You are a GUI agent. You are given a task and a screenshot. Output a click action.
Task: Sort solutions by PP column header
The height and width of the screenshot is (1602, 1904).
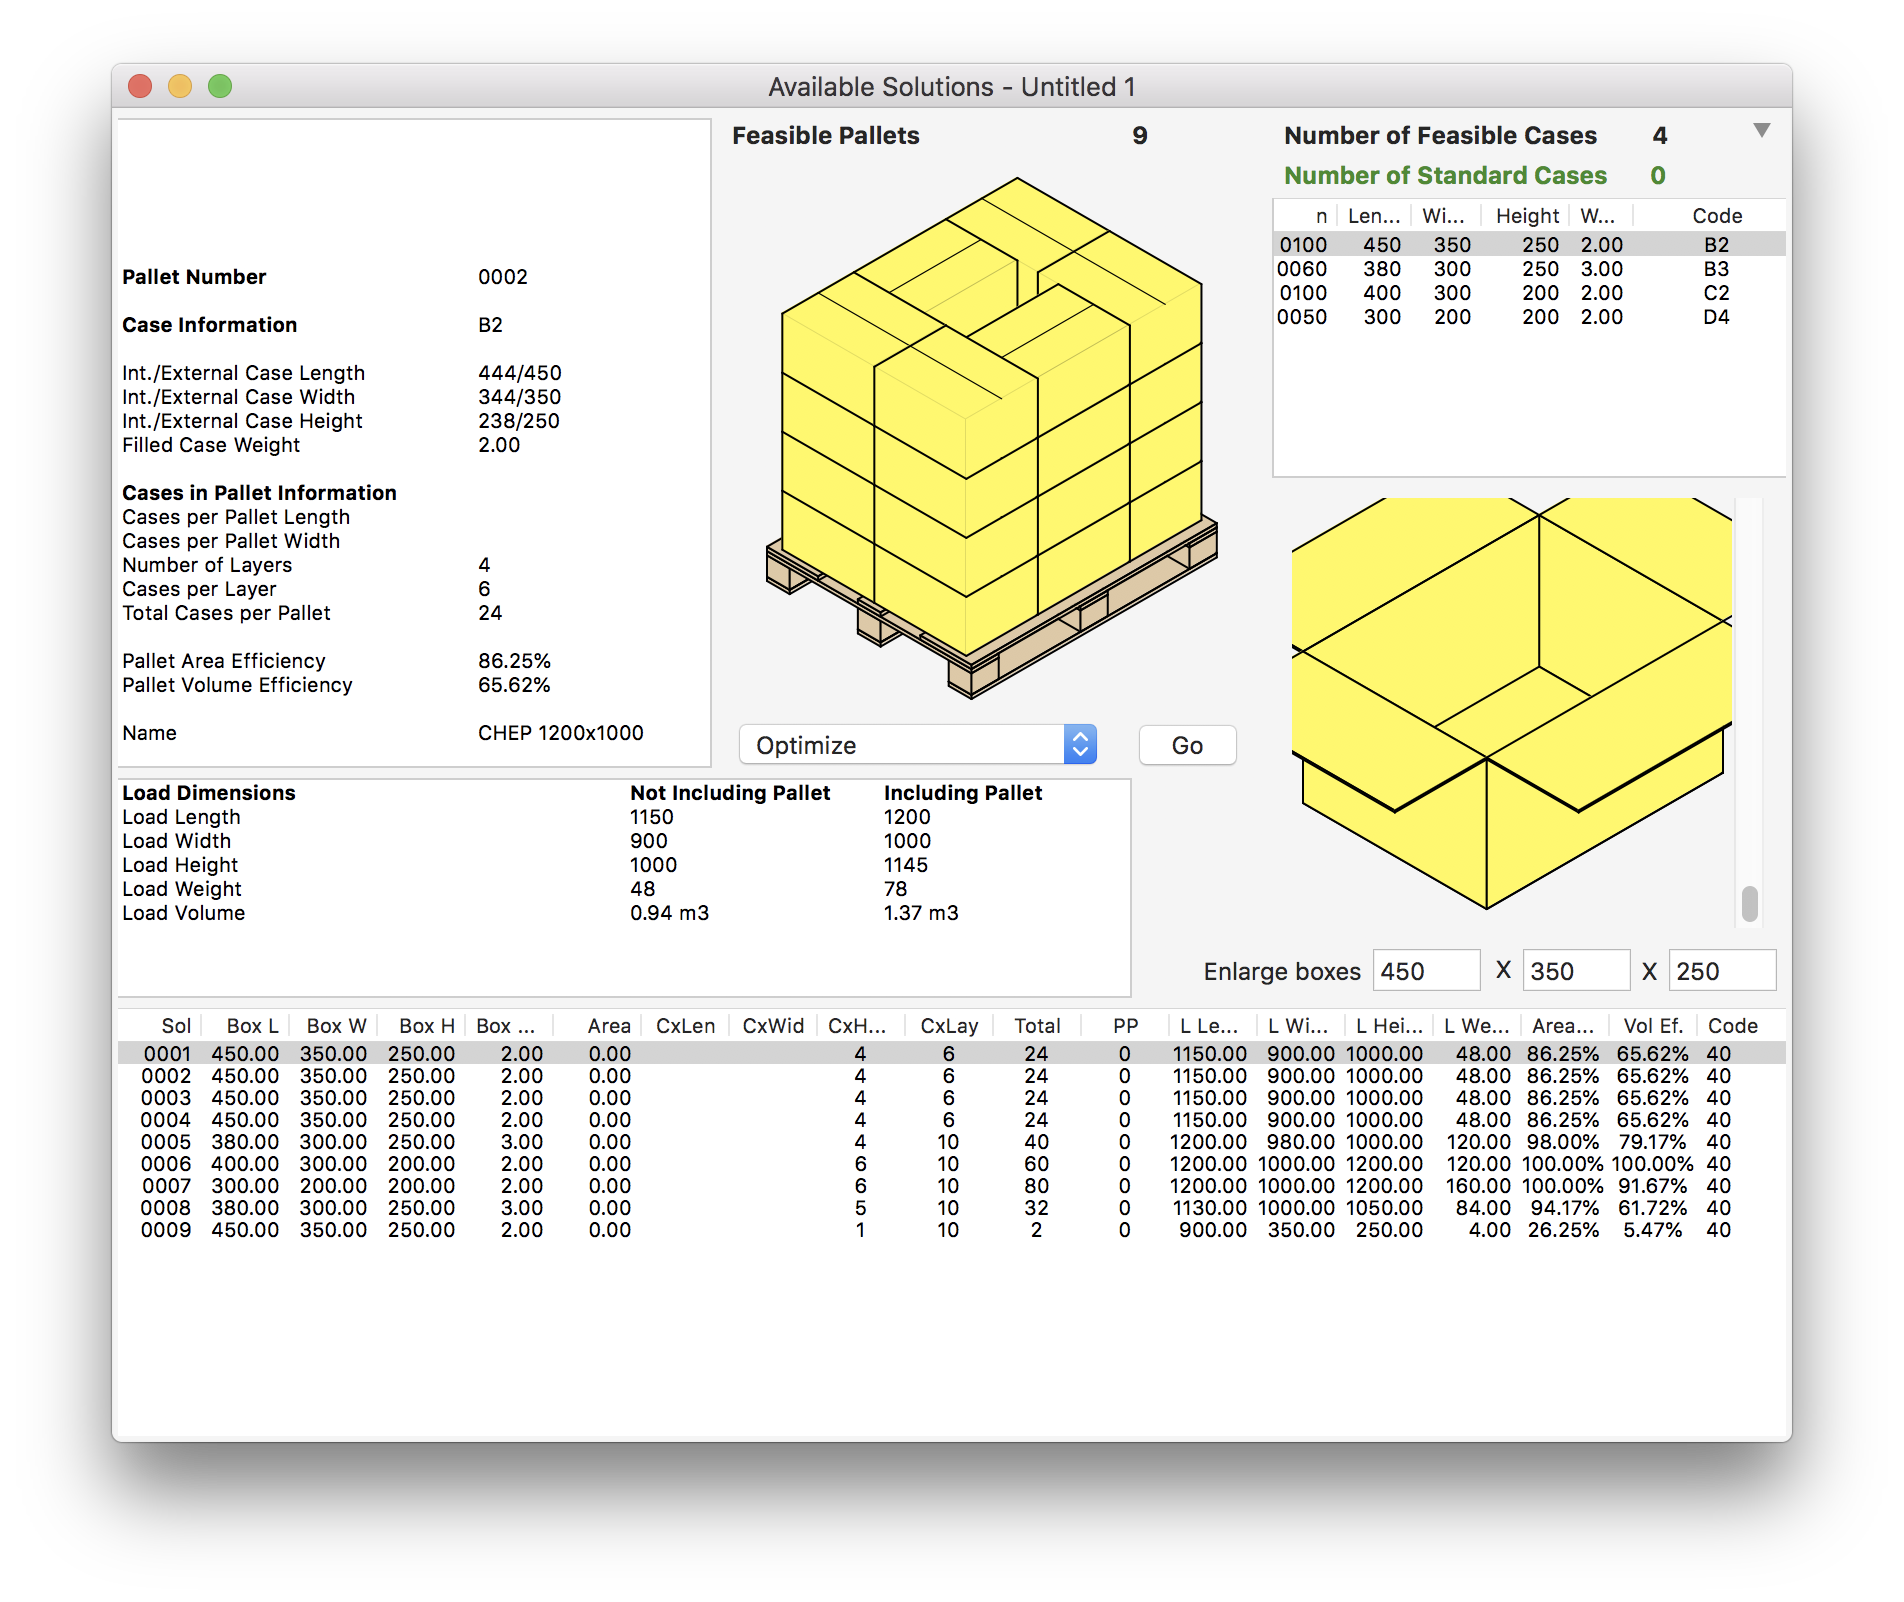click(x=1125, y=1026)
